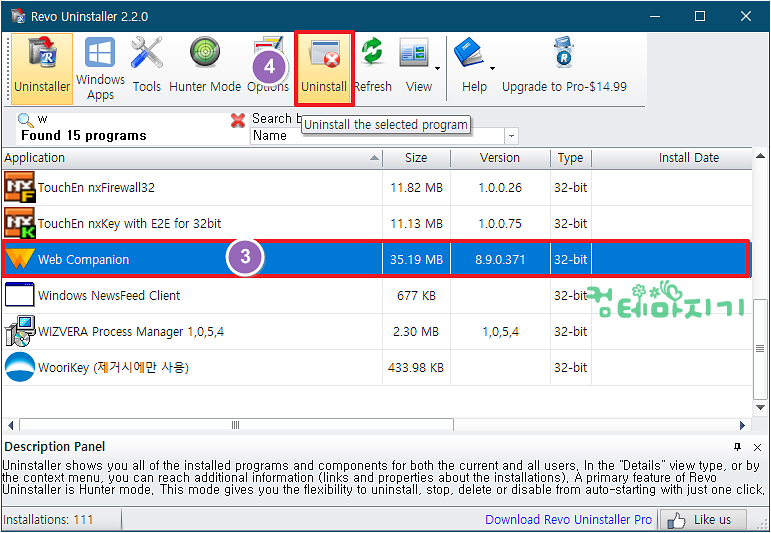Click horizontal scroll left arrow

tap(11, 425)
